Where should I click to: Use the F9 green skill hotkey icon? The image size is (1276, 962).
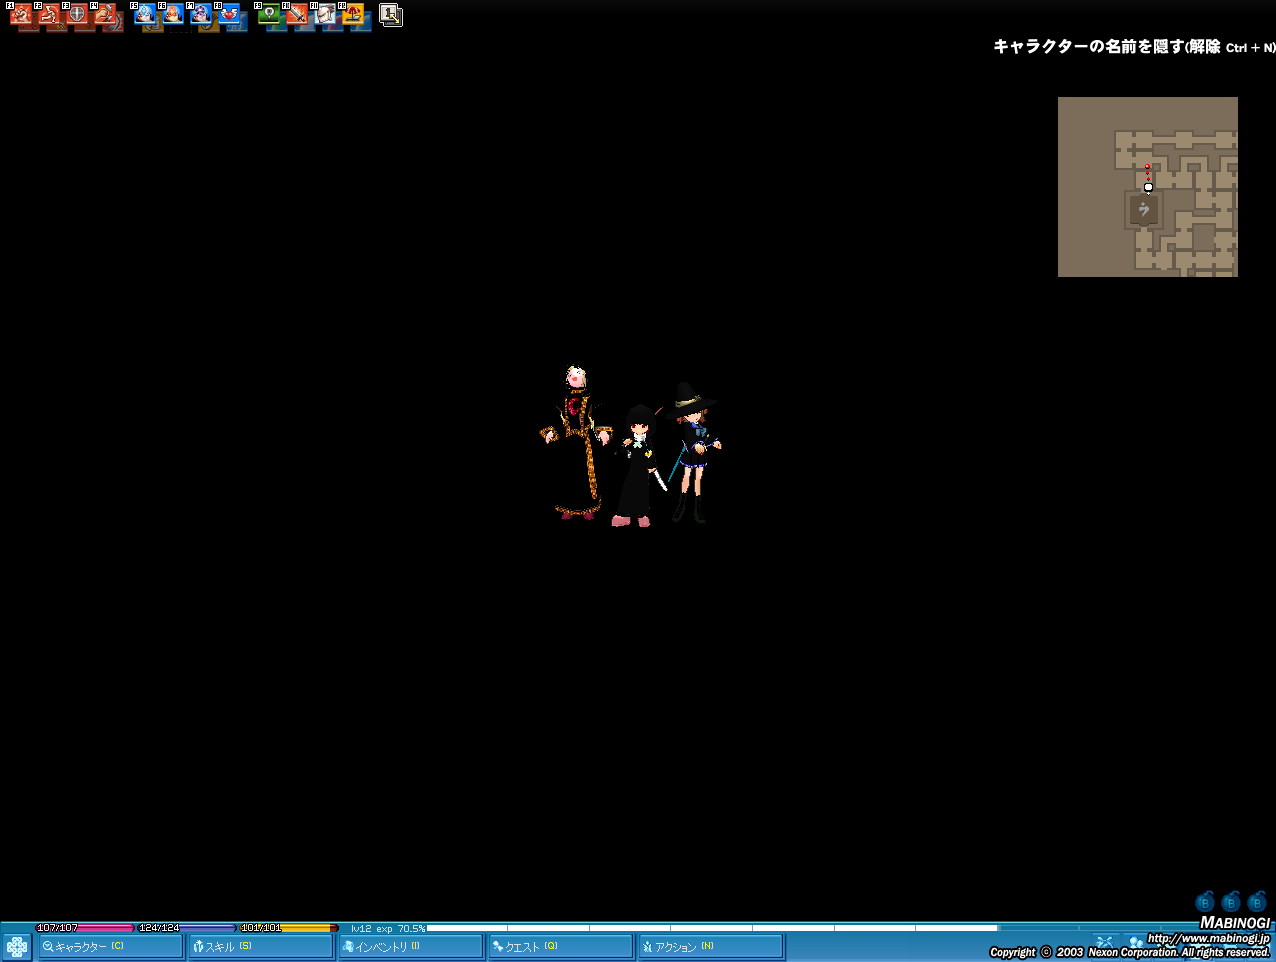[270, 15]
